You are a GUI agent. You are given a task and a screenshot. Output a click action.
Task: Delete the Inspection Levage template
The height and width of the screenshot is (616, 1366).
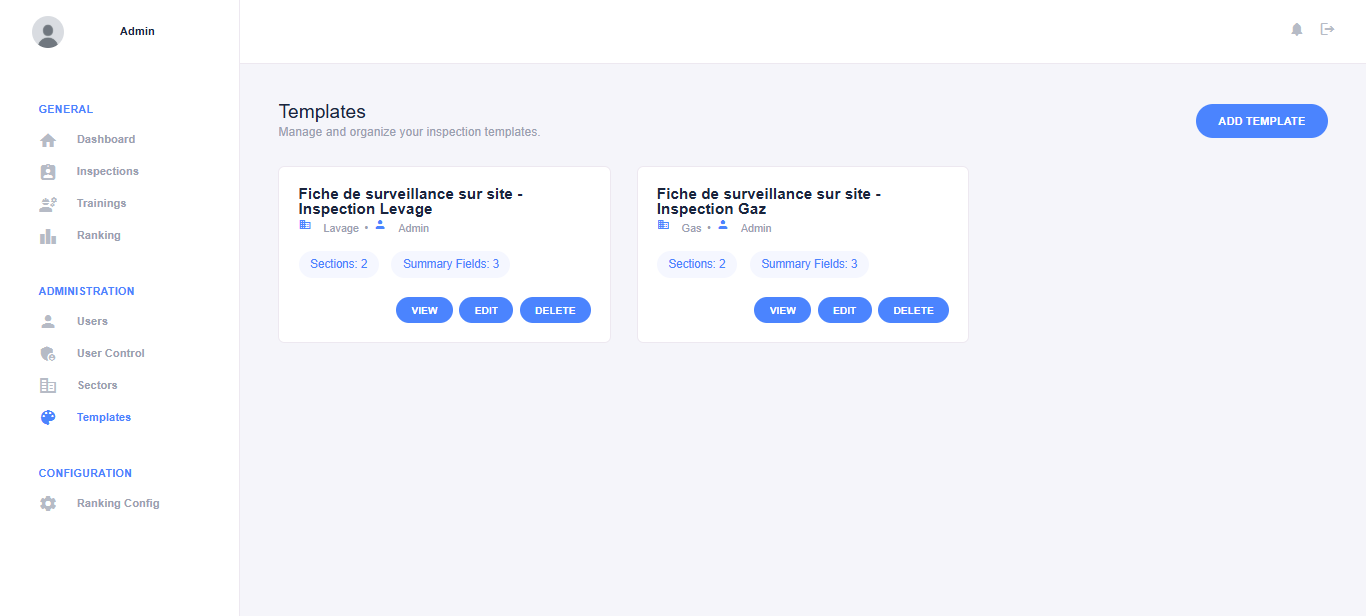coord(555,311)
